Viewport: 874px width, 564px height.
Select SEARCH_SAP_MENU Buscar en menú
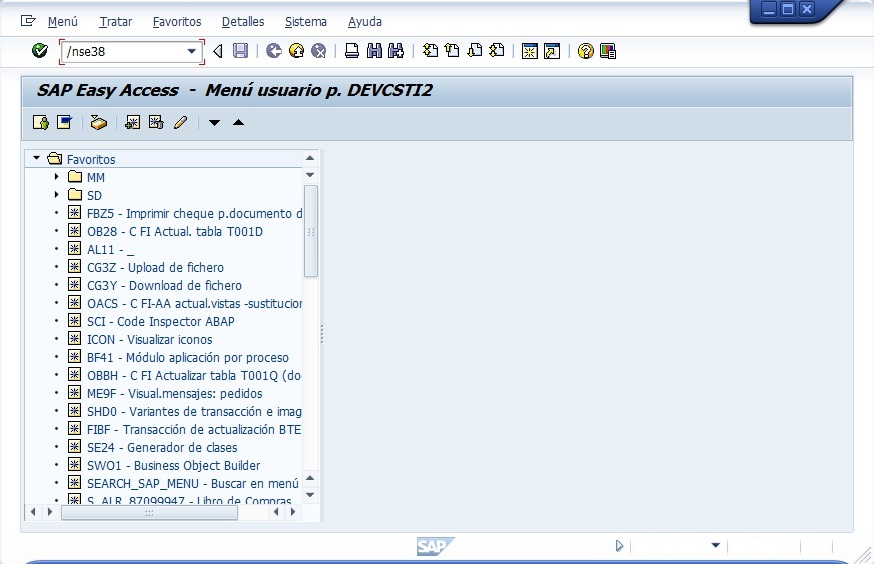pyautogui.click(x=193, y=484)
